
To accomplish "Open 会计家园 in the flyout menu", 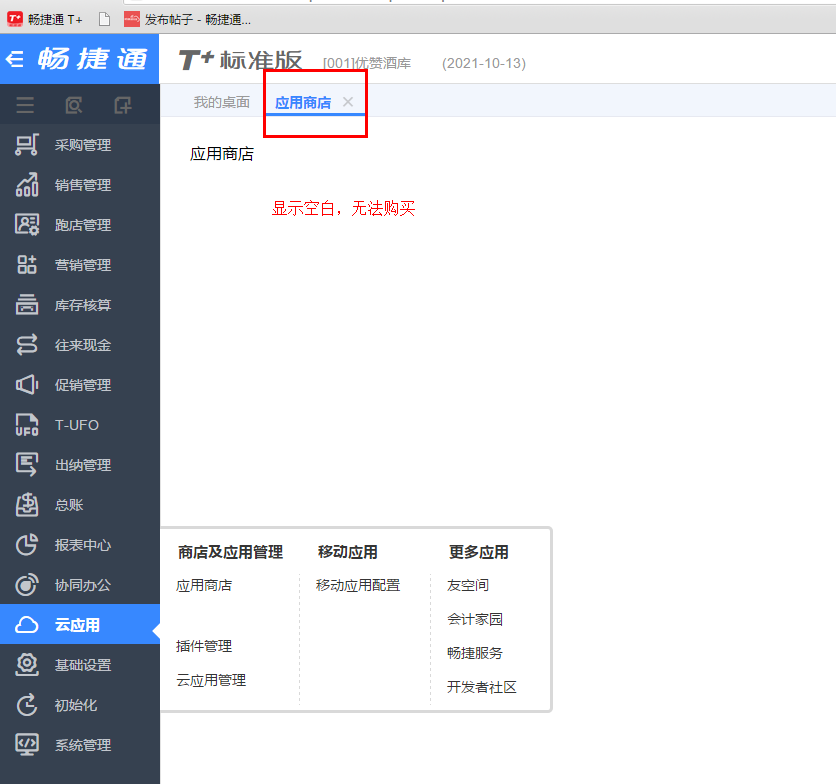I will tap(475, 619).
